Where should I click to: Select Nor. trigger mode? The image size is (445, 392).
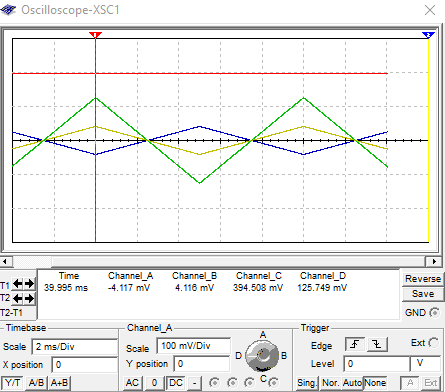pos(331,383)
